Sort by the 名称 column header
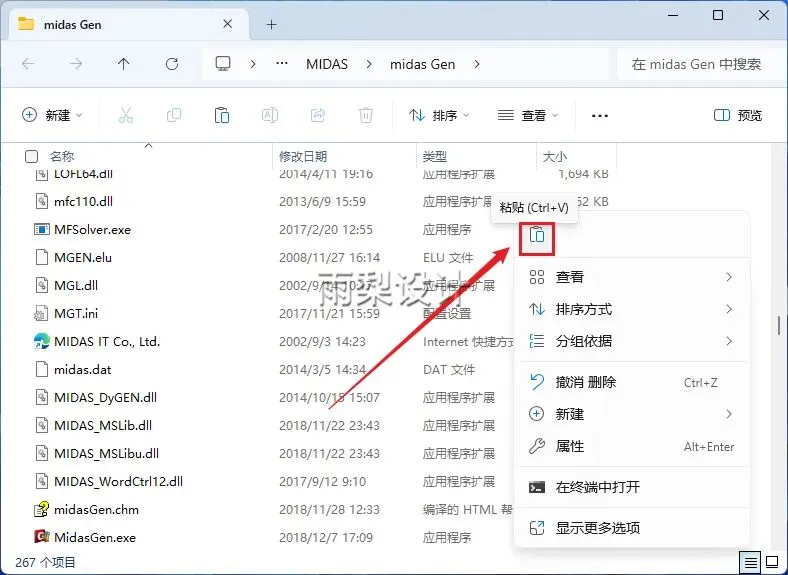This screenshot has width=788, height=575. pos(62,156)
